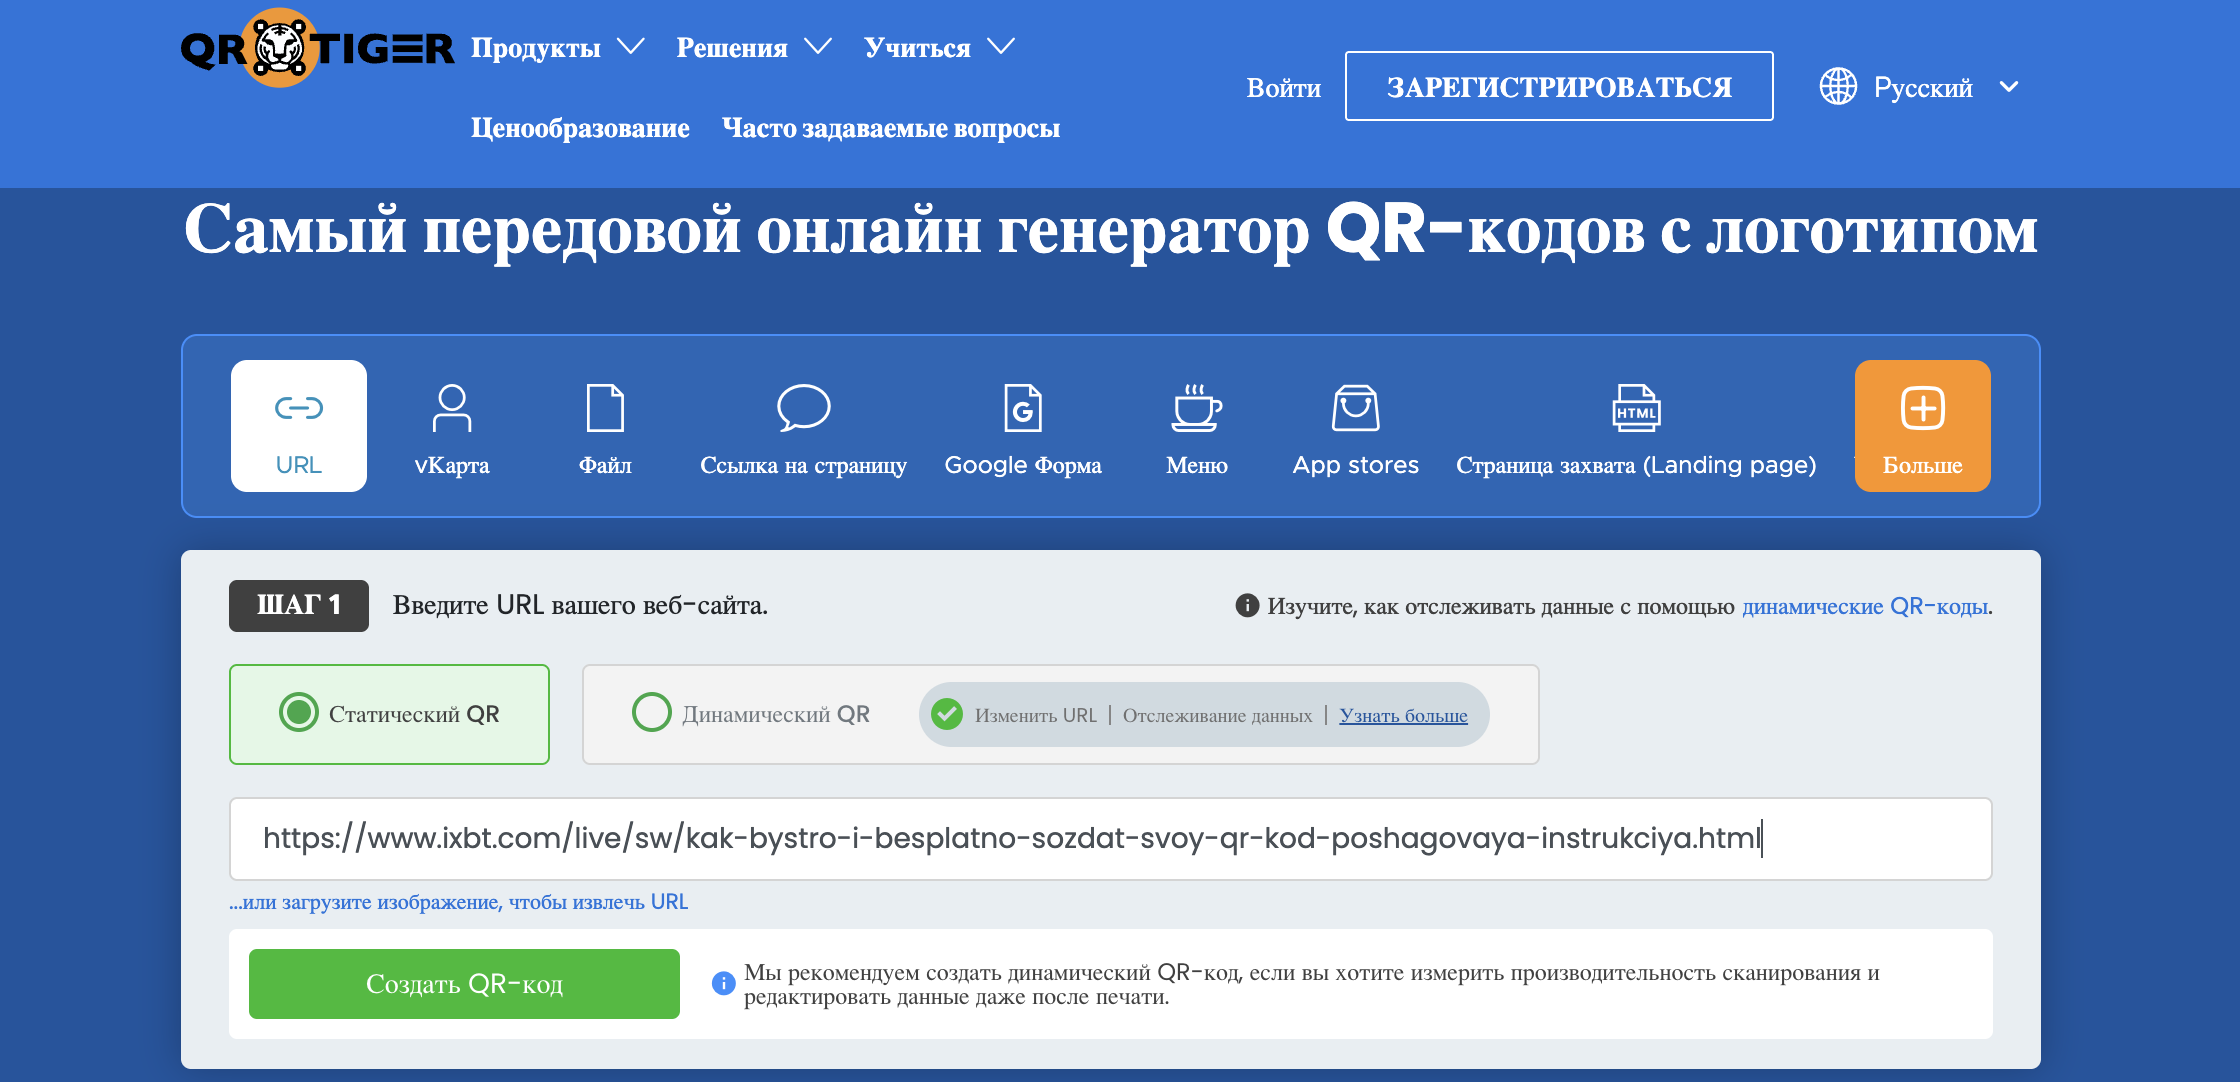Open the App stores bag icon
2240x1082 pixels.
click(x=1355, y=410)
